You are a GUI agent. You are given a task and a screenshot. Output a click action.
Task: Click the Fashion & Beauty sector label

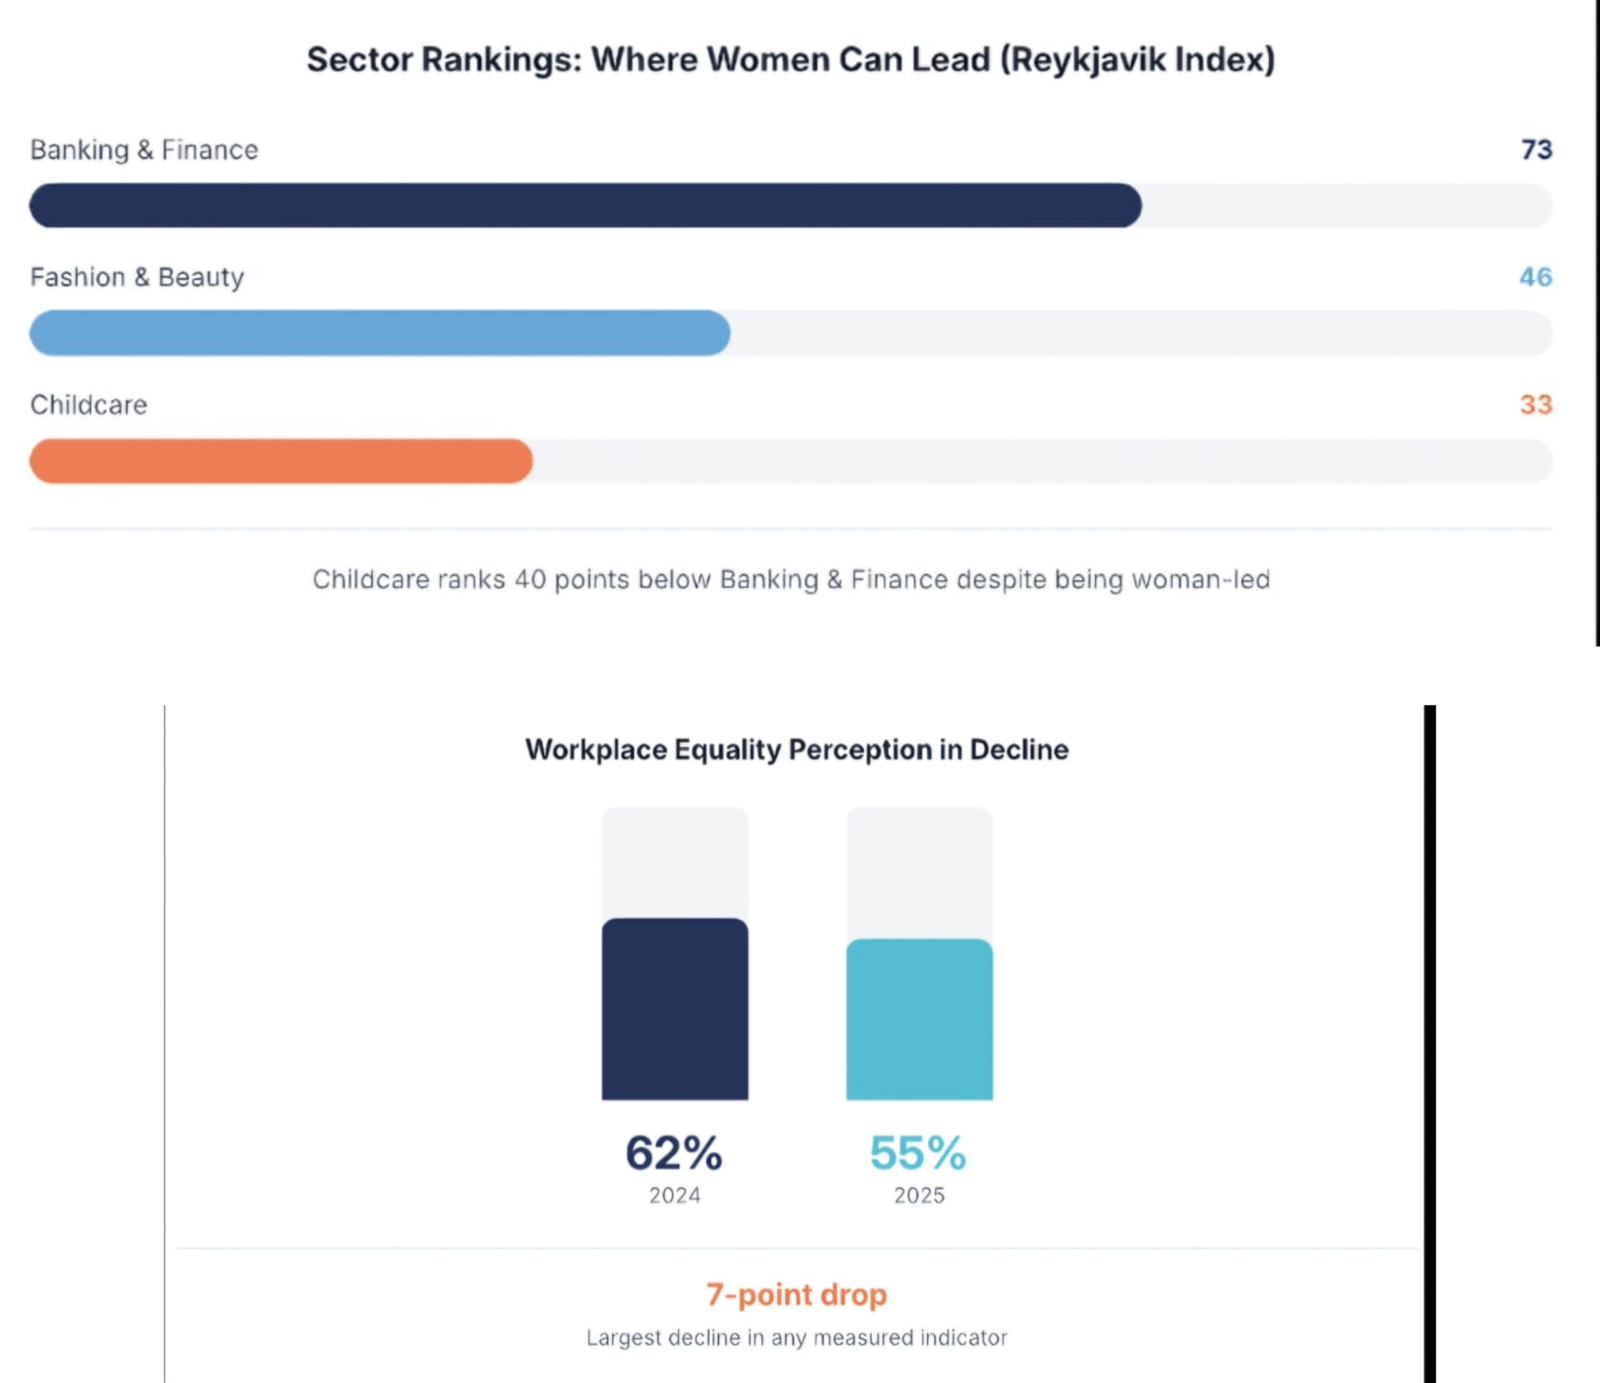pos(137,277)
